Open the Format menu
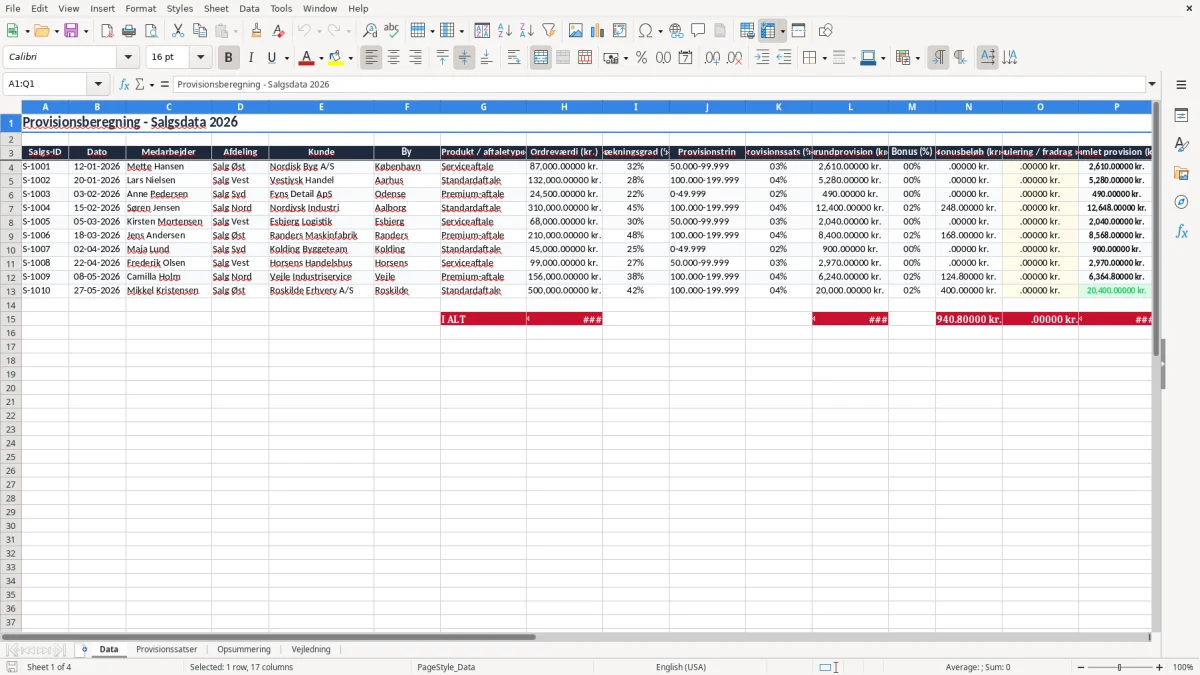 click(x=141, y=8)
